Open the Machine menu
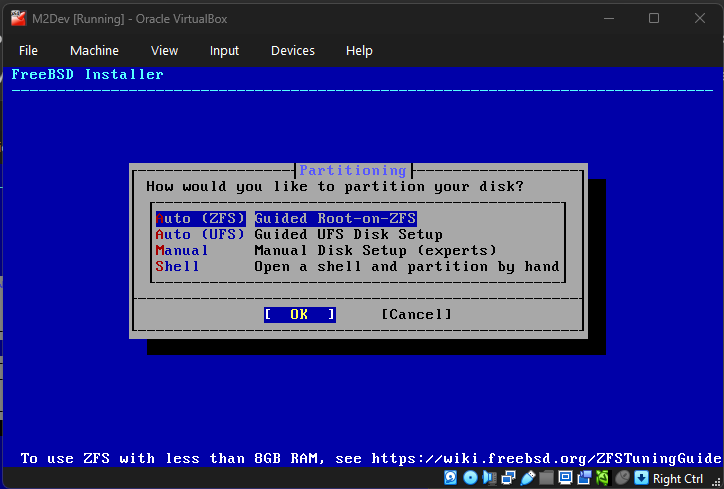This screenshot has height=489, width=724. coord(94,51)
